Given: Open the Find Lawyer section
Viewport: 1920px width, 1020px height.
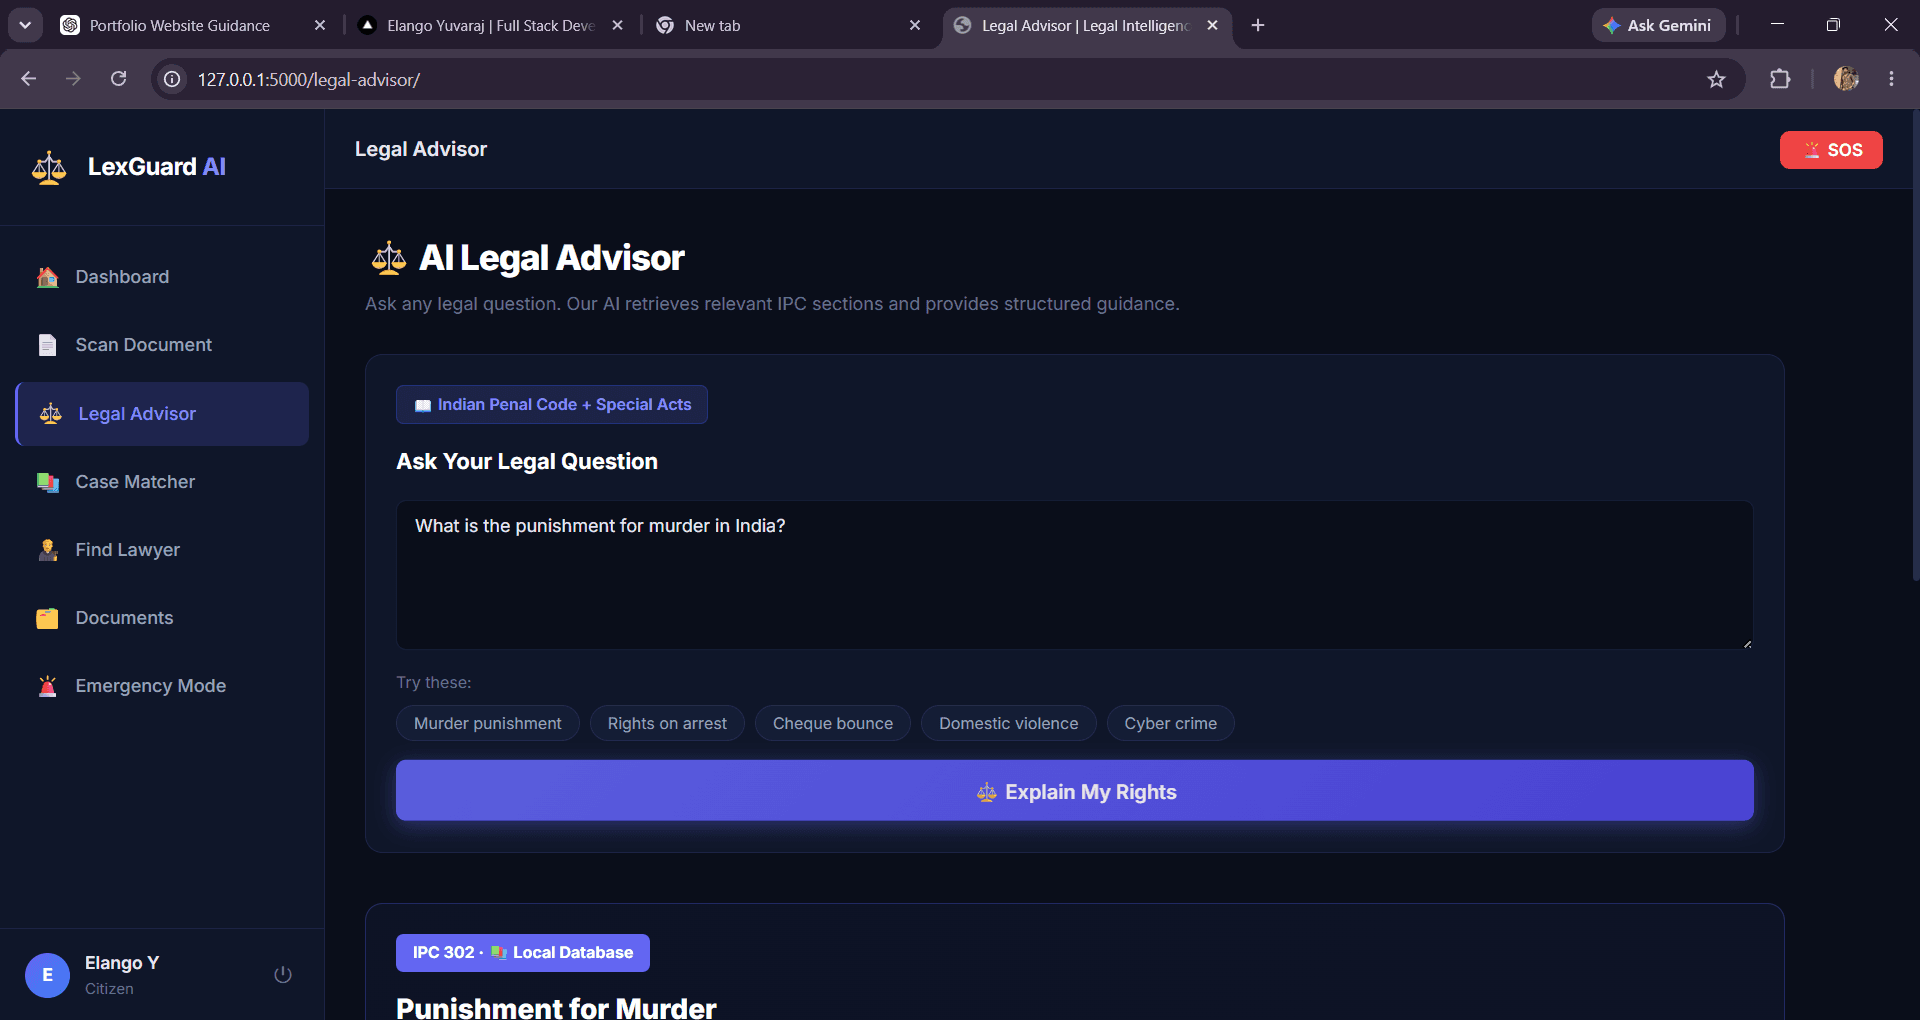Looking at the screenshot, I should coord(162,550).
